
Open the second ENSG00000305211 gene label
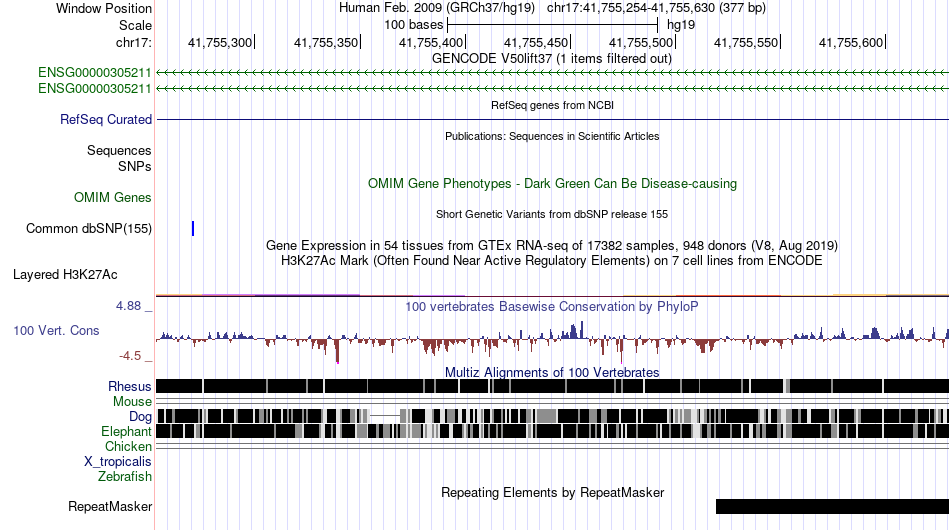coord(95,88)
